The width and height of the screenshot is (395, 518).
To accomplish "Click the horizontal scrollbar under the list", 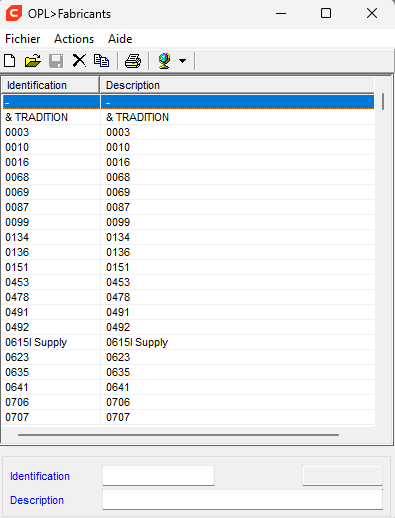I will [x=178, y=435].
